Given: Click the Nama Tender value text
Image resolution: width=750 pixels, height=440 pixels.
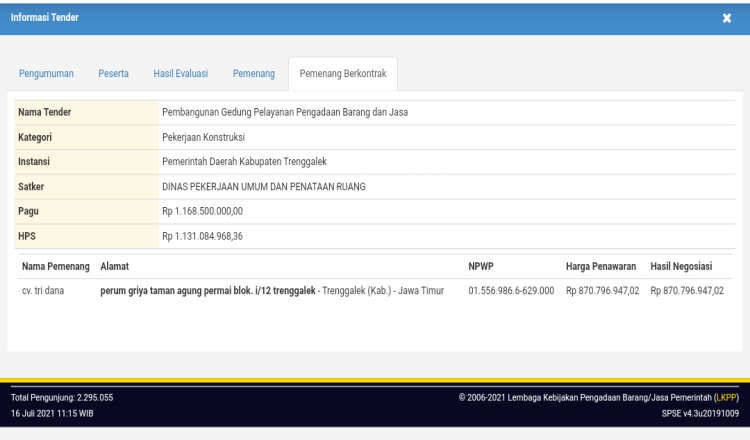Looking at the screenshot, I should tap(284, 112).
